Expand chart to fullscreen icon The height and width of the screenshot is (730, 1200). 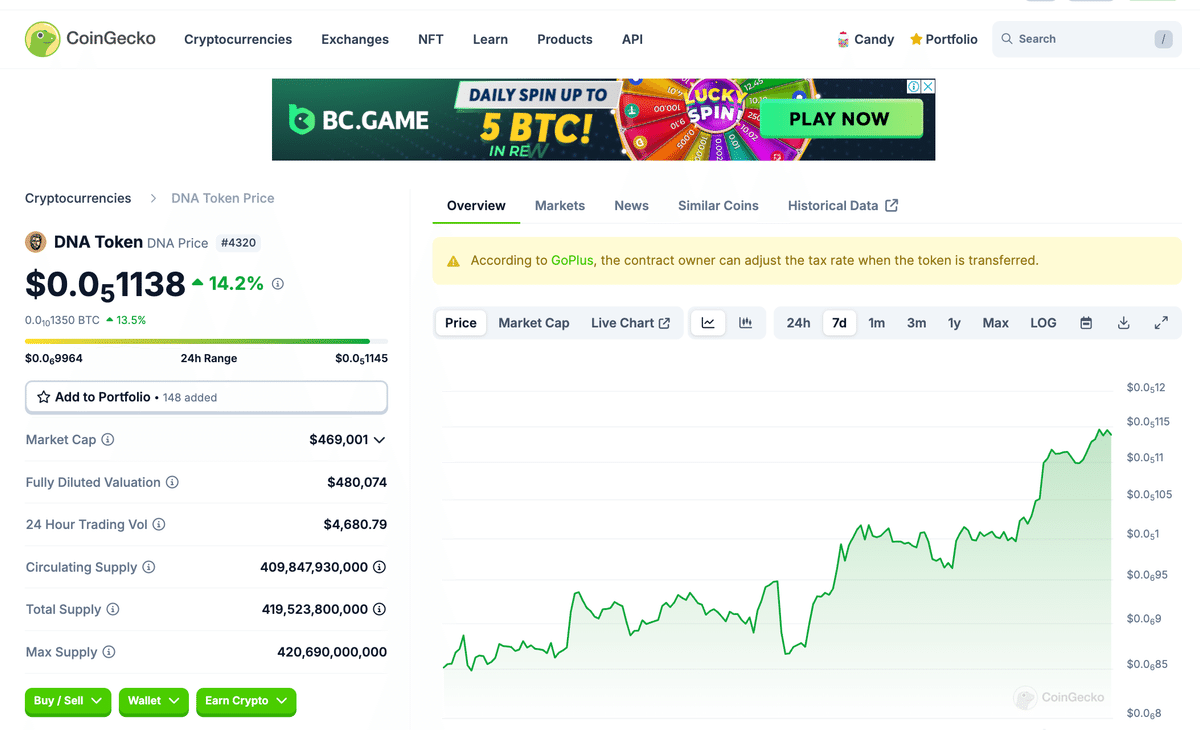tap(1161, 323)
